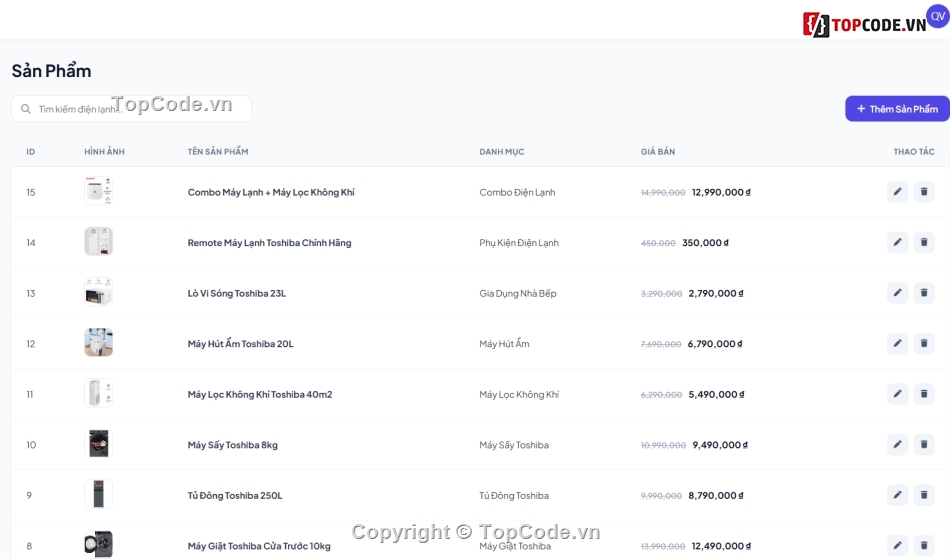This screenshot has width=950, height=559.
Task: Click category Phụ Kiện Điện Lạnh
Action: click(519, 242)
